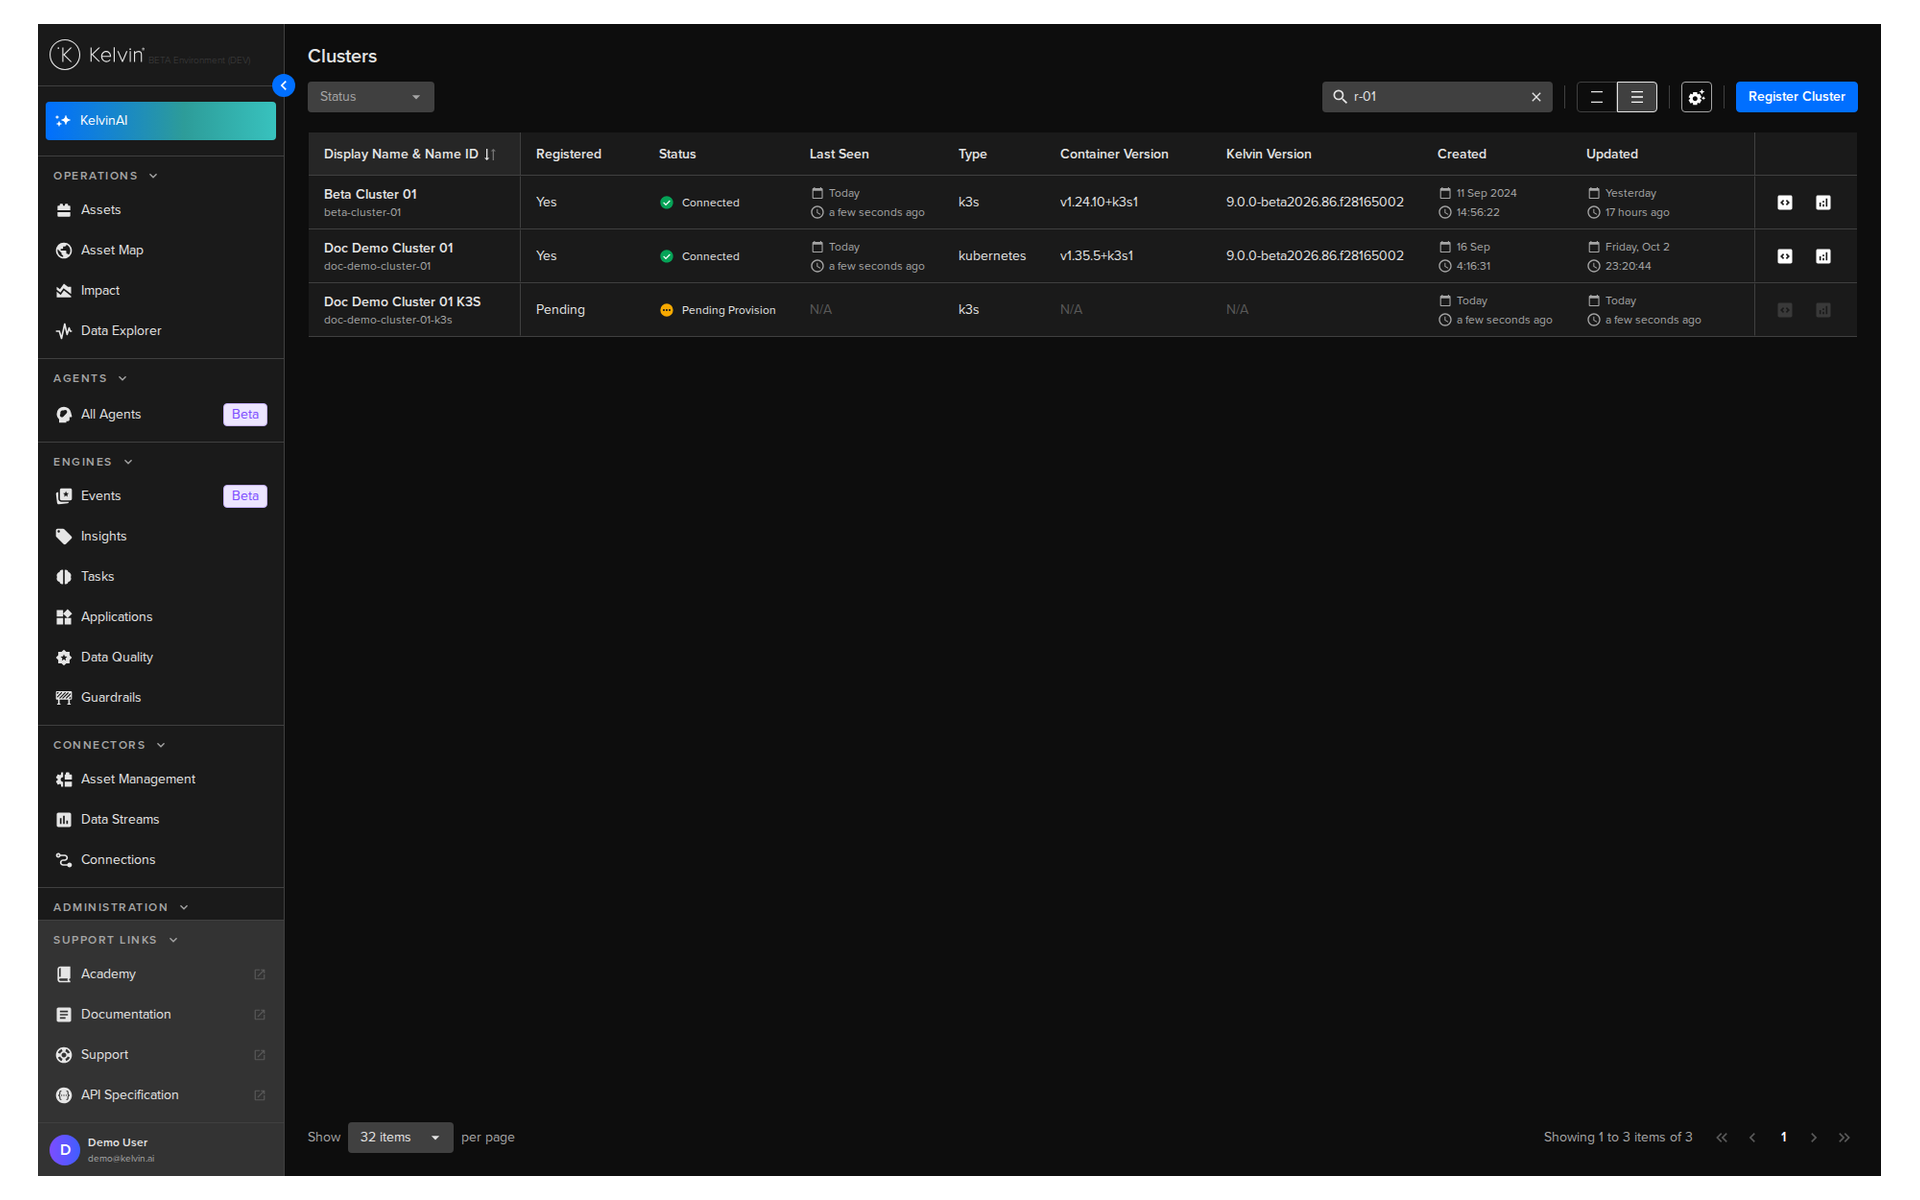Click the kubernetes type cell
The height and width of the screenshot is (1200, 1920).
click(992, 256)
